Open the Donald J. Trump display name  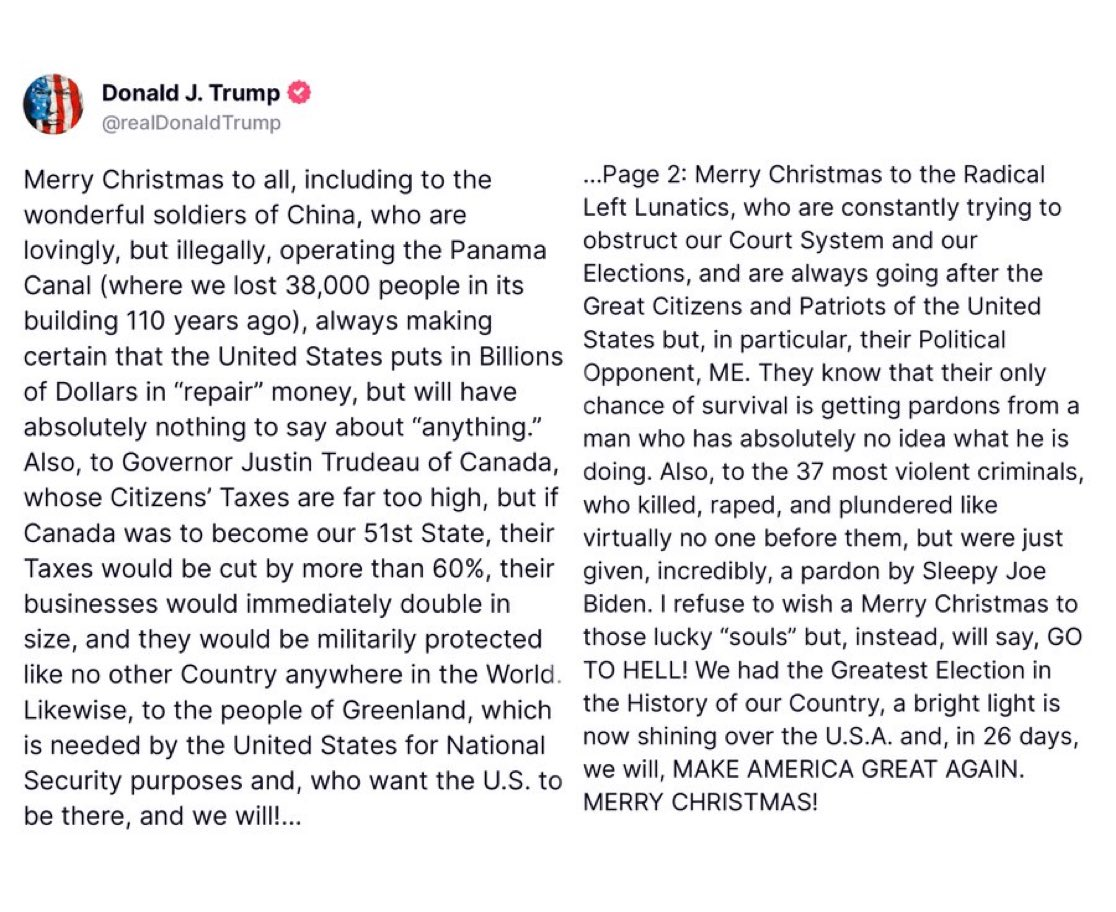[x=192, y=94]
